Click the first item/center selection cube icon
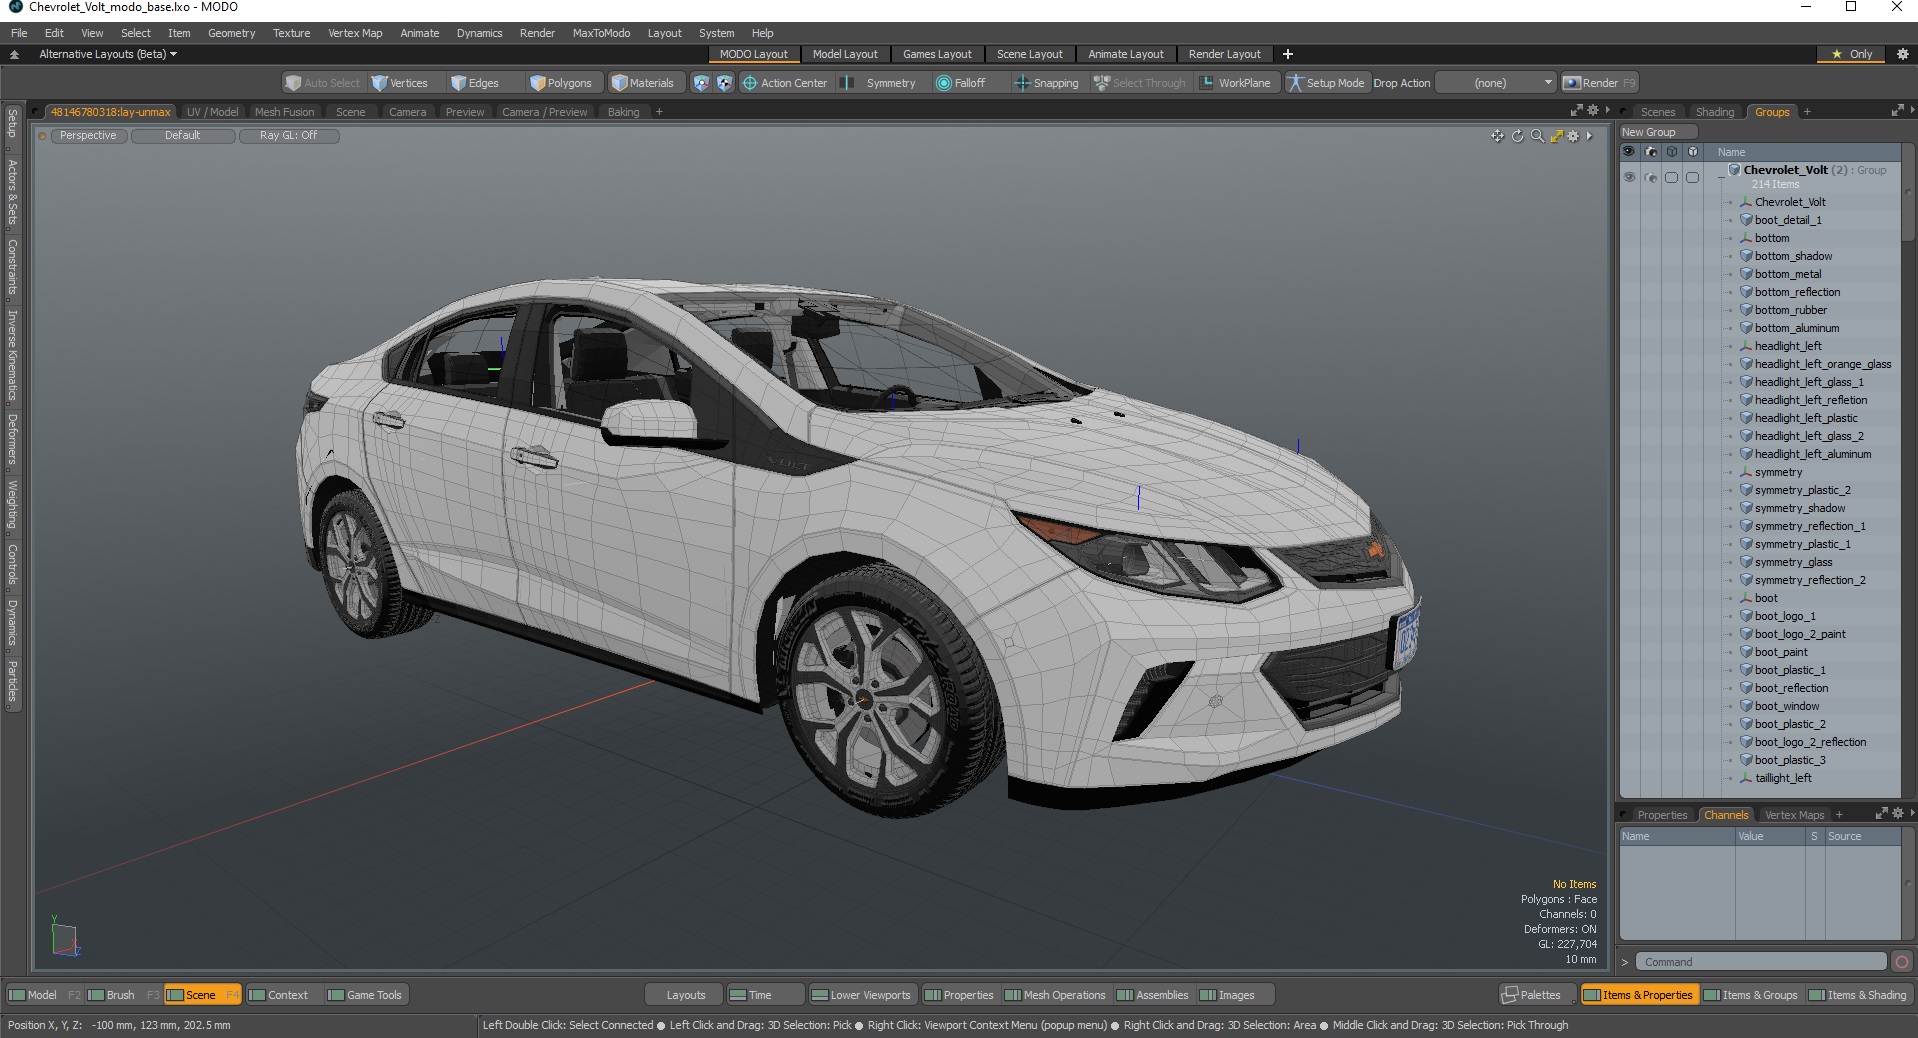Screen dimensions: 1918x1038 coord(701,83)
